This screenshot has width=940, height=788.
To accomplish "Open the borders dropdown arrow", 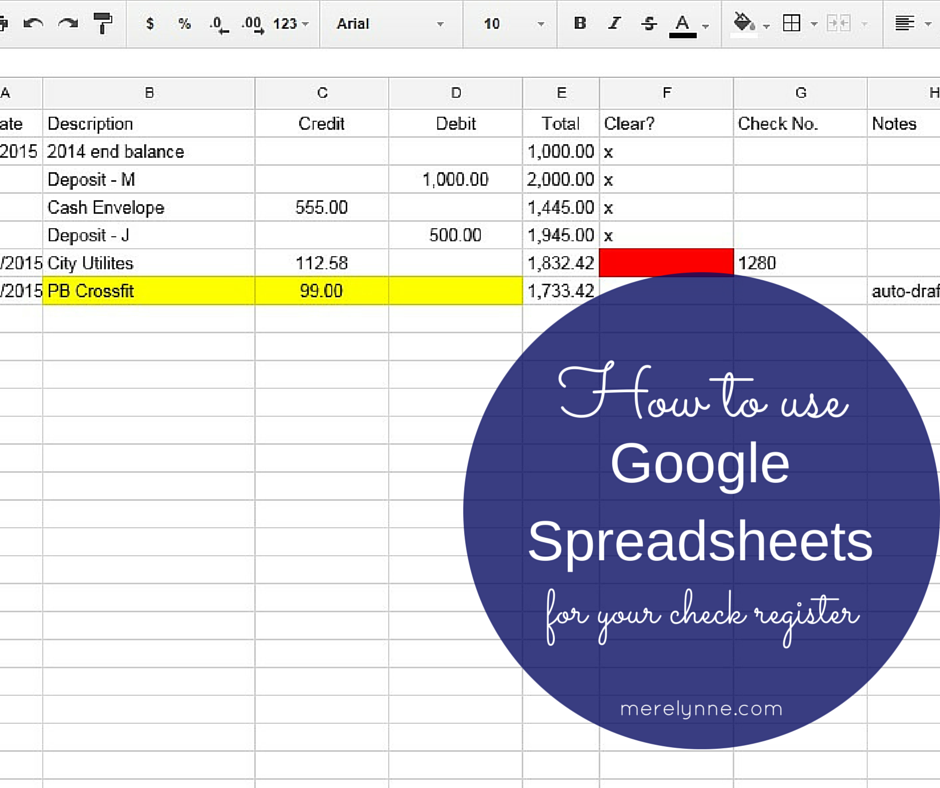I will click(814, 25).
